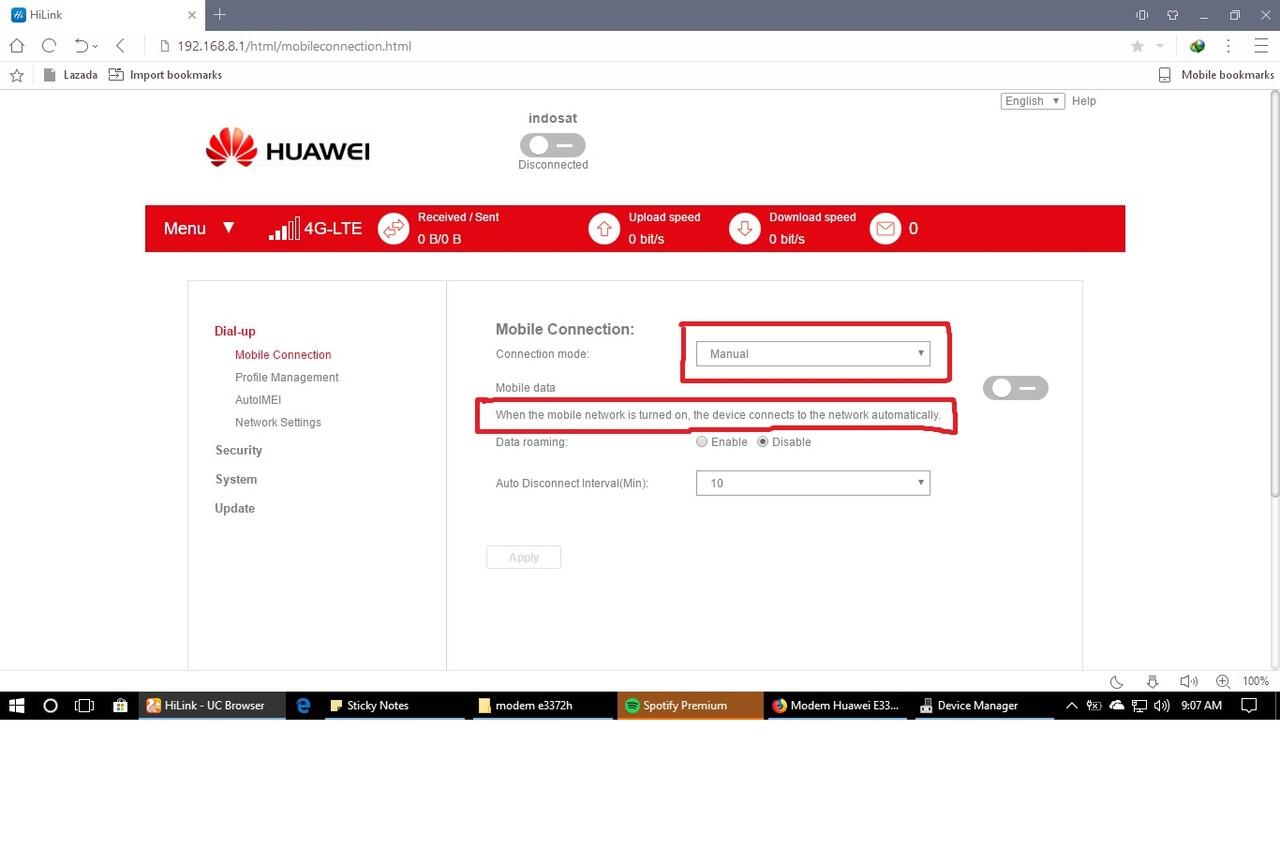Click the 4G-LTE signal strength icon
The height and width of the screenshot is (864, 1280).
[284, 230]
